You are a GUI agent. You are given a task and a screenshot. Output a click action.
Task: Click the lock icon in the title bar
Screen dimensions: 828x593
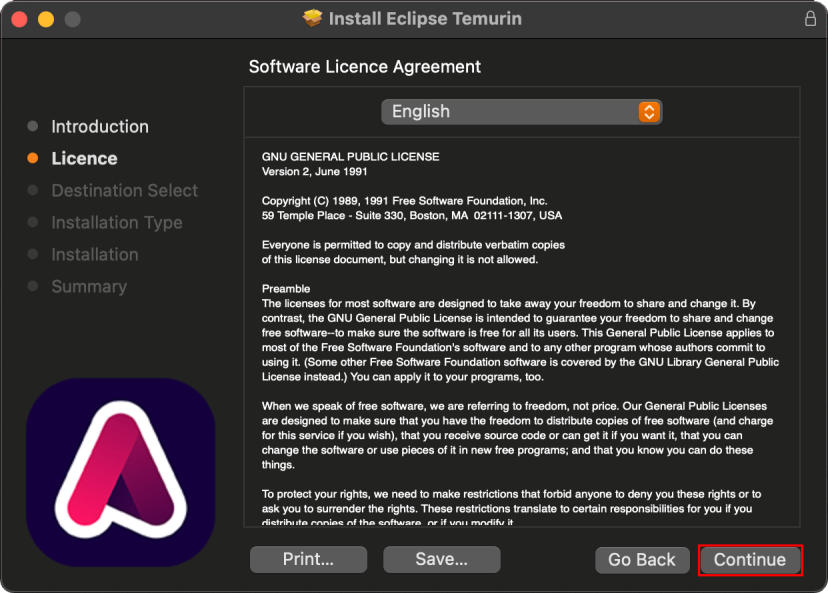pos(810,19)
